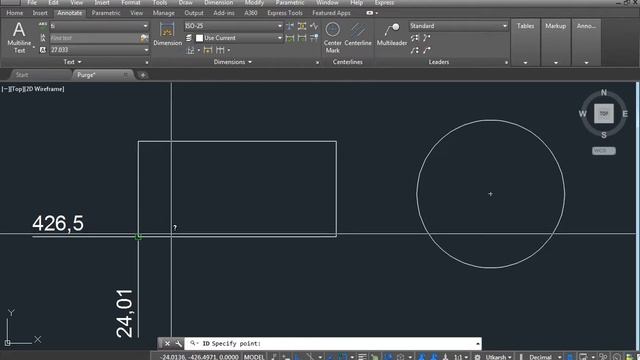Click the Find text input field

coord(95,38)
